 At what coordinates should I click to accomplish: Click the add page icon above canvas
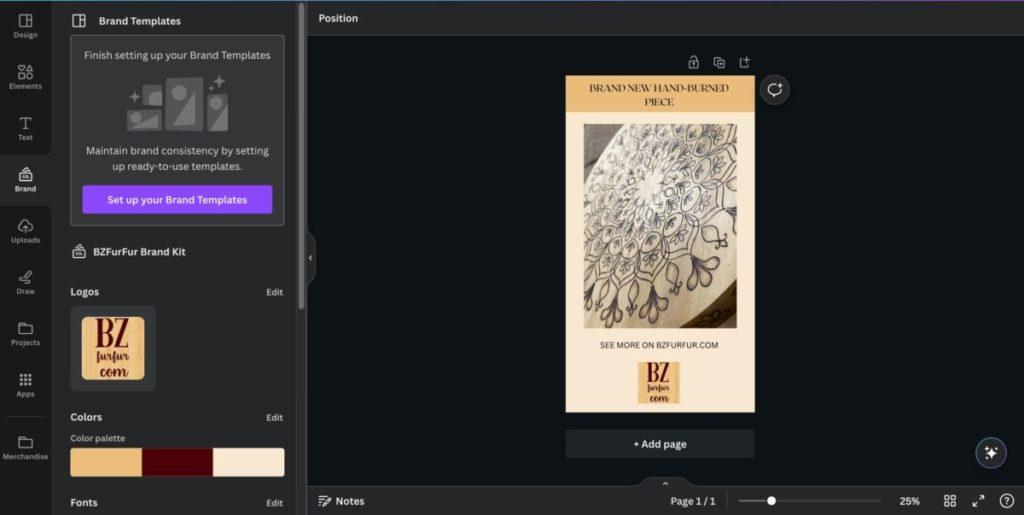745,62
